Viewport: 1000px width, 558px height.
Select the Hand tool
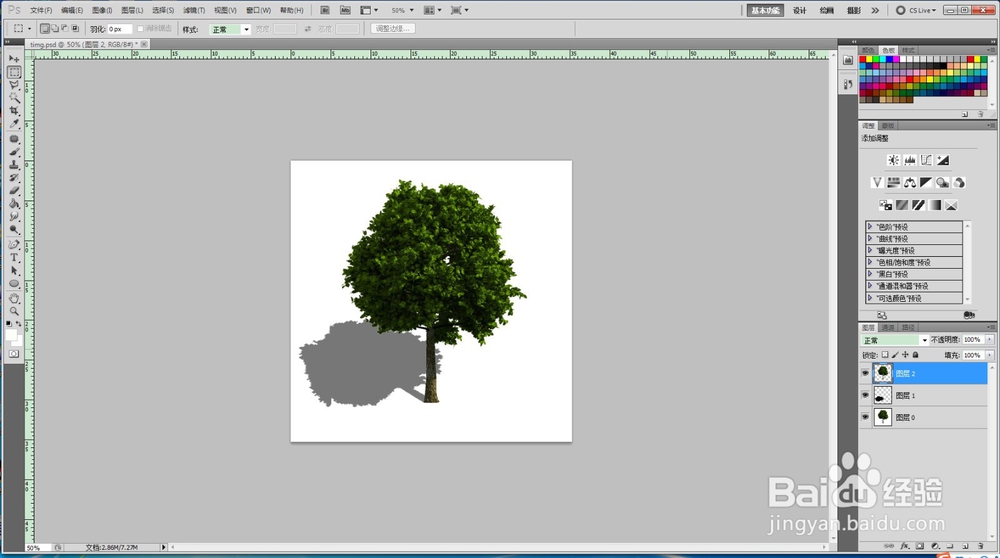pos(14,298)
